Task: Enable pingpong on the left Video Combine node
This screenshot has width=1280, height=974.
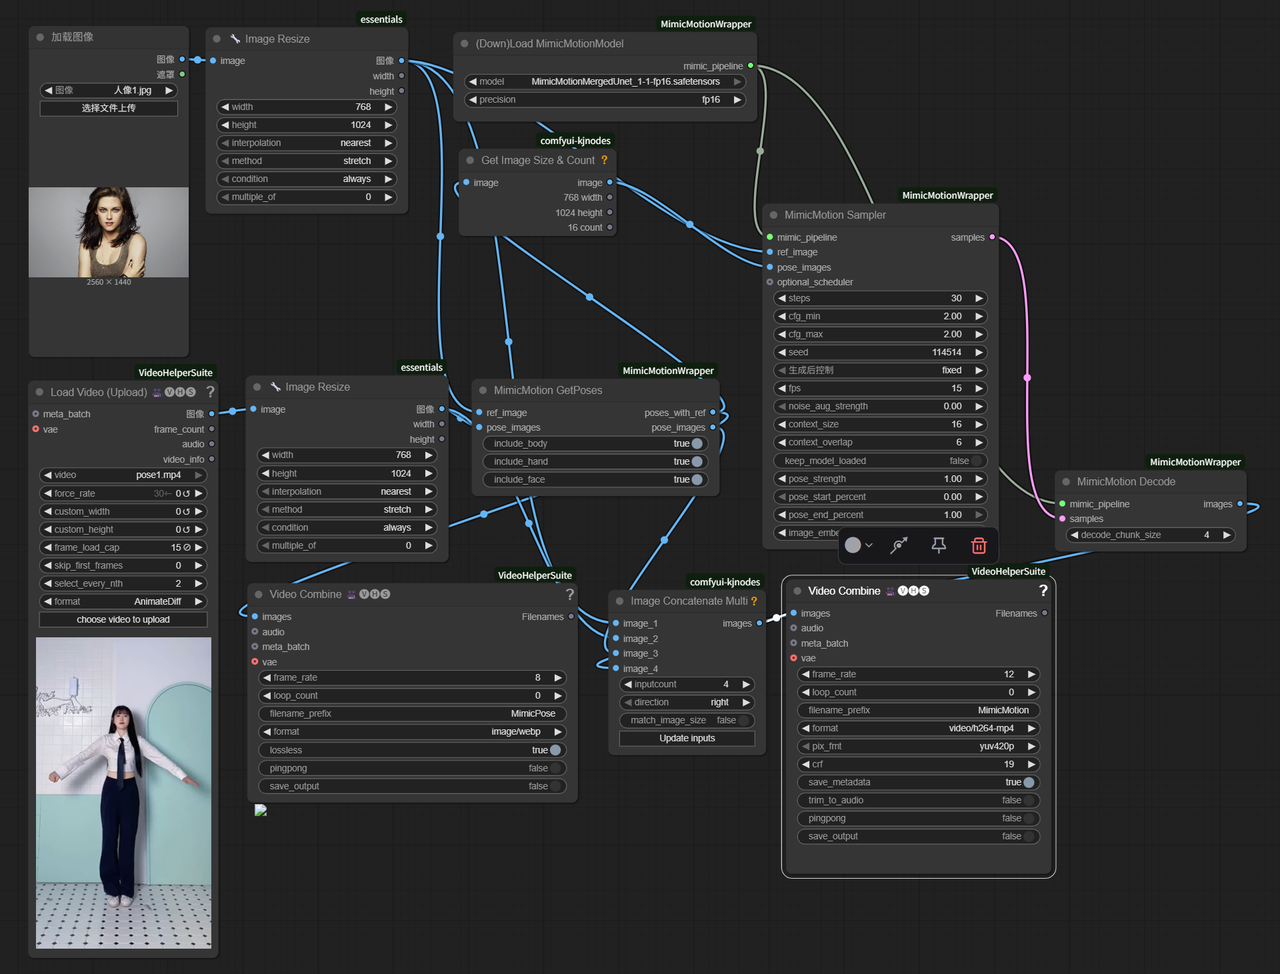Action: (556, 768)
